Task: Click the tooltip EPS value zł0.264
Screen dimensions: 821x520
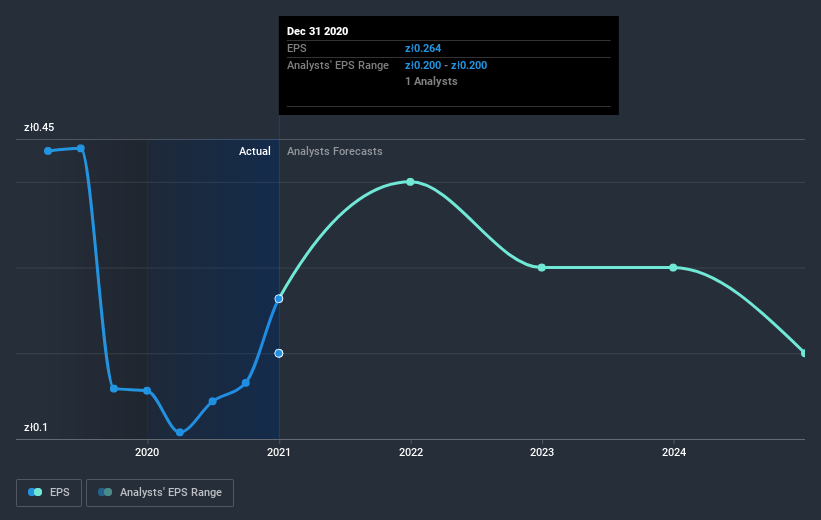Action: (423, 48)
